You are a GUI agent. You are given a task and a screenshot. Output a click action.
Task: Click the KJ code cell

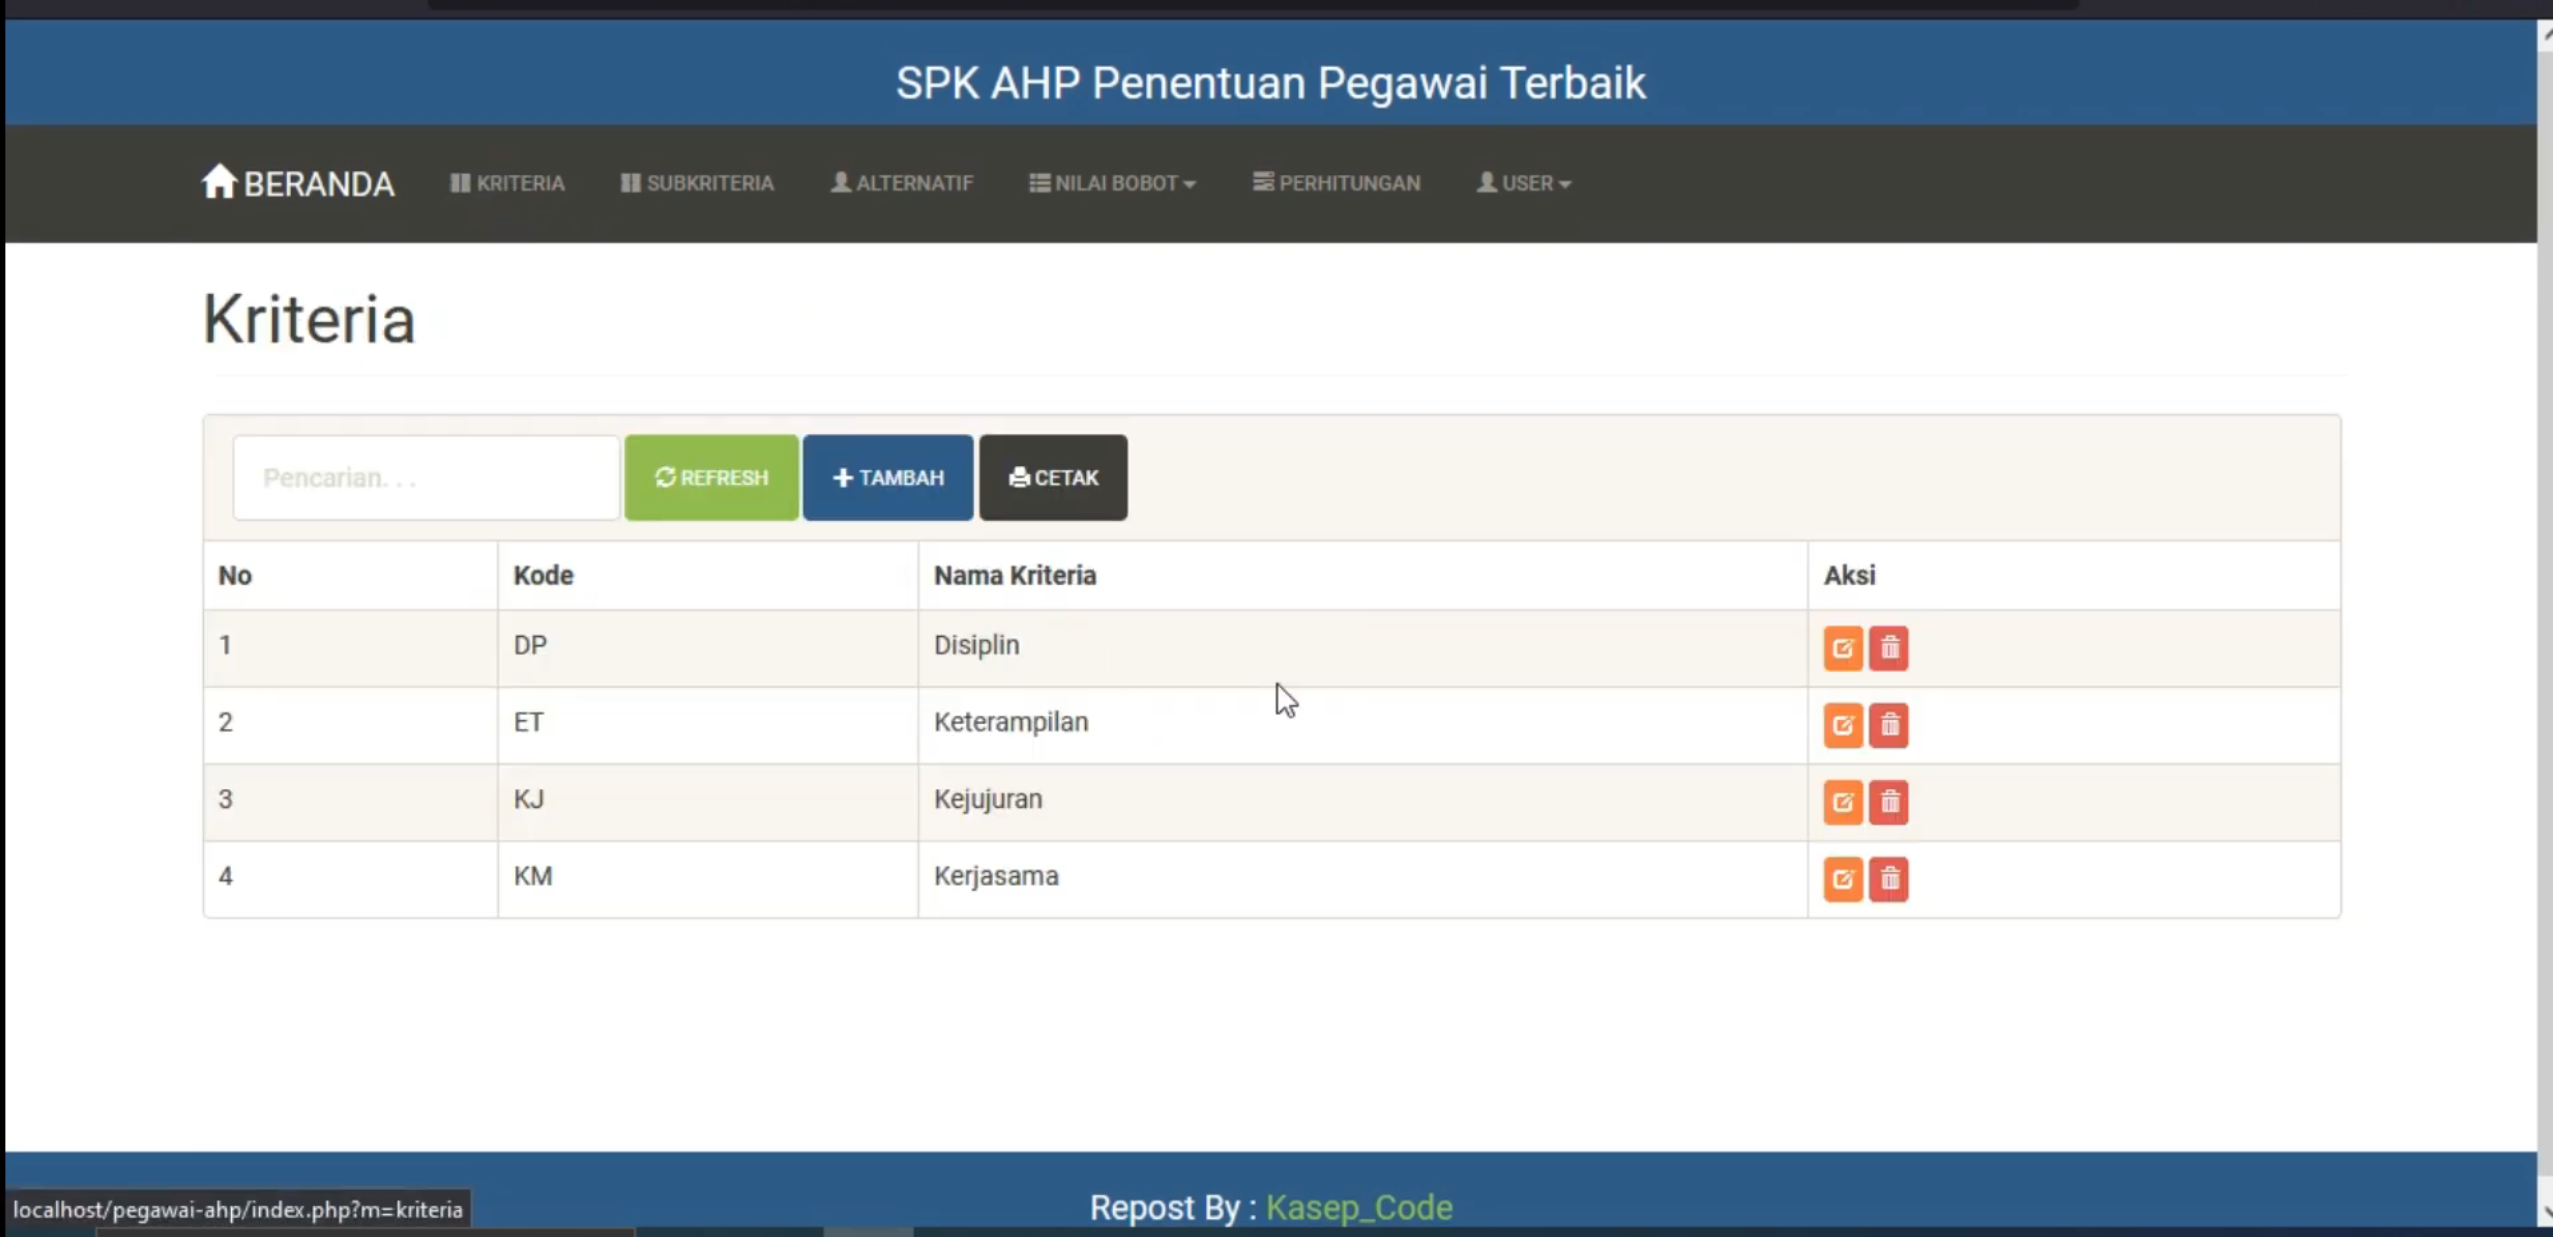(707, 802)
